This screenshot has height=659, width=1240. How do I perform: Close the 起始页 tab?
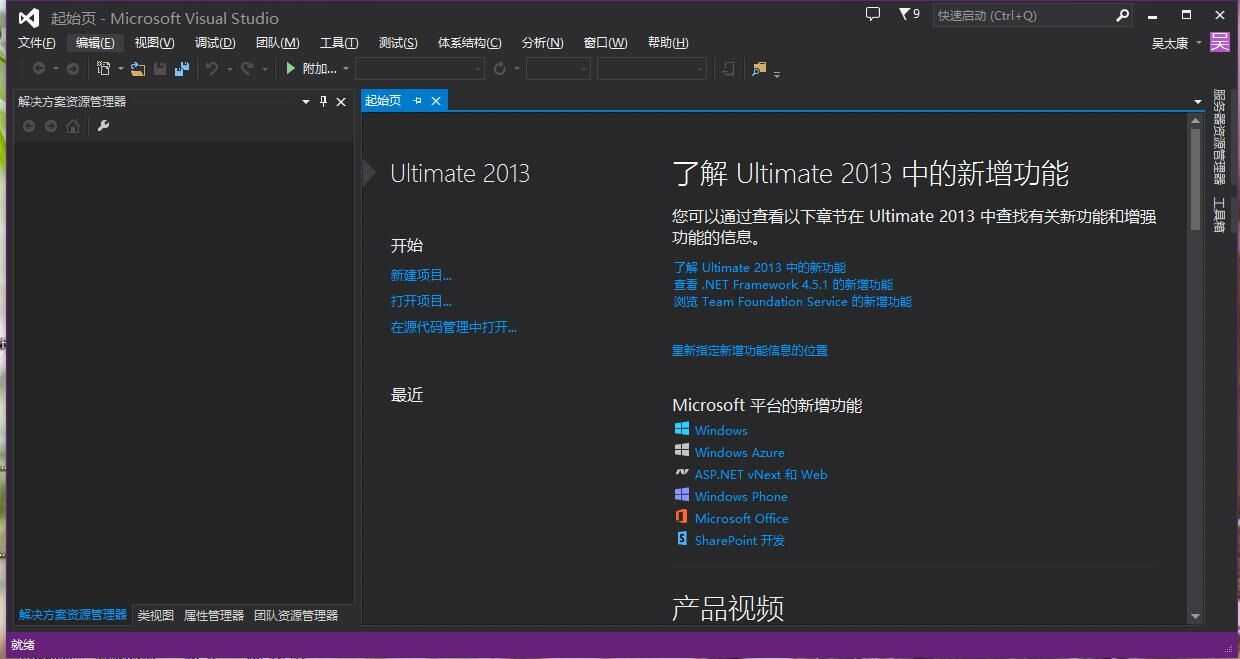[x=436, y=101]
